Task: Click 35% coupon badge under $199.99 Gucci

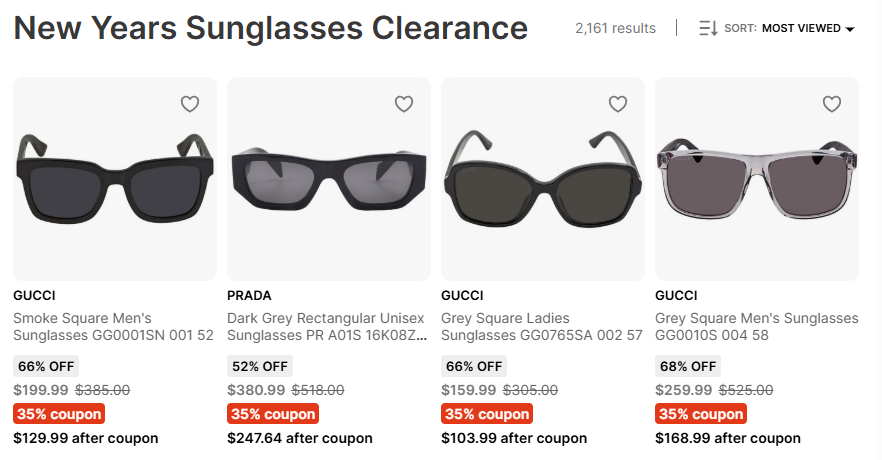Action: 59,414
